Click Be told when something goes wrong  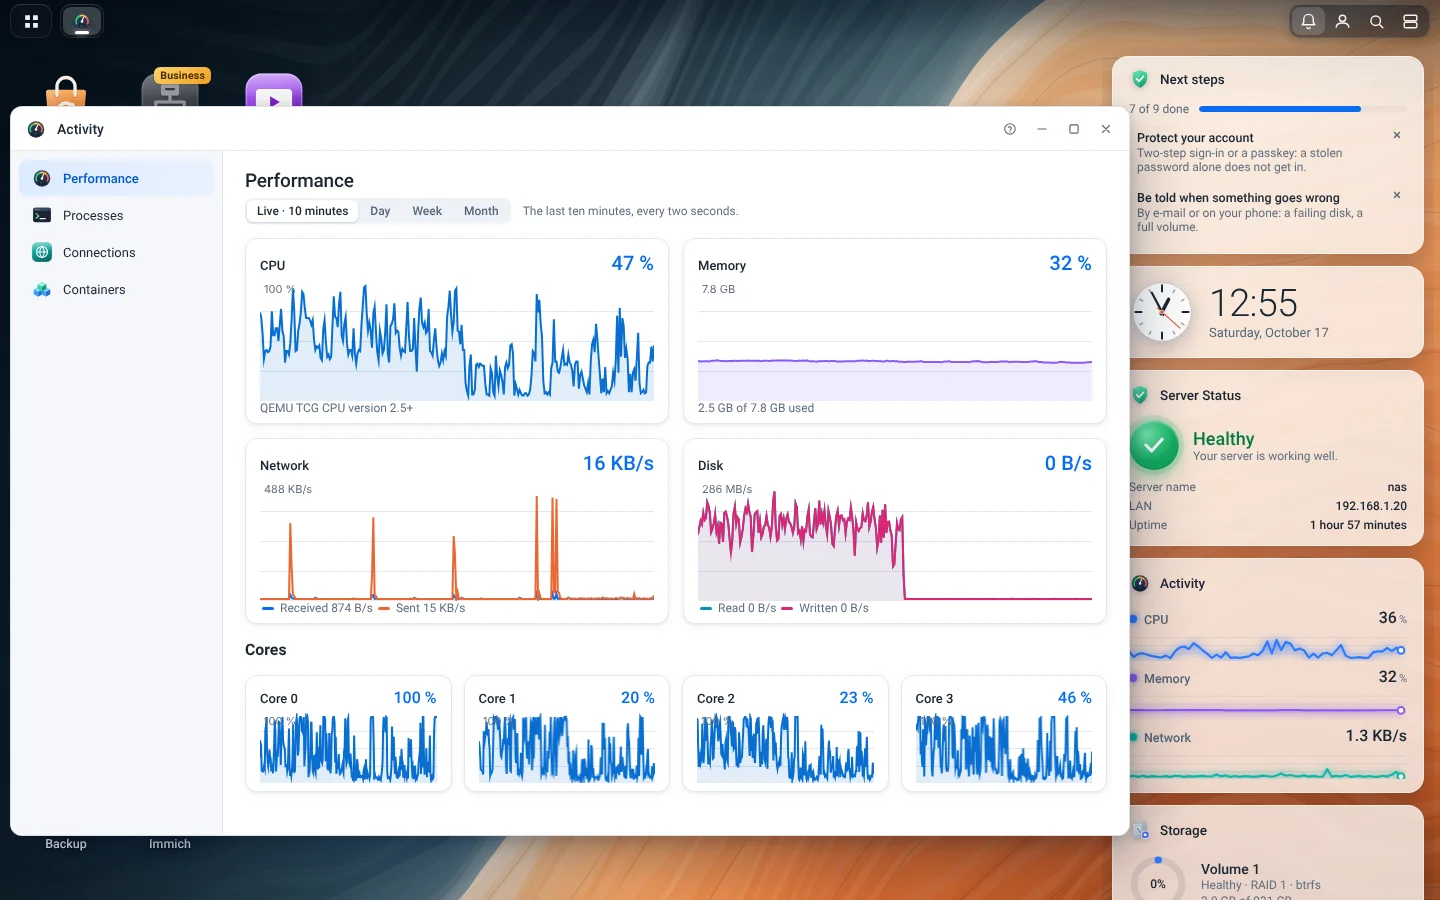click(1238, 198)
